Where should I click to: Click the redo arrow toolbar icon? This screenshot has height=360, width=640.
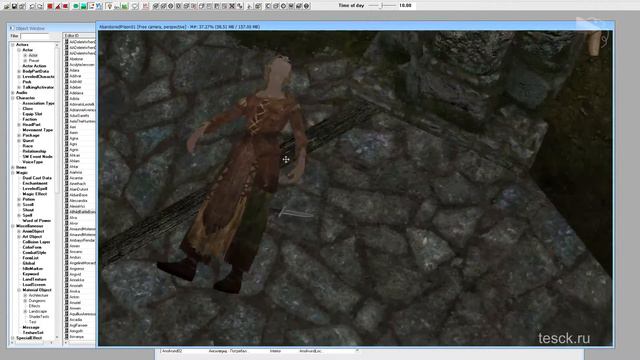40,6
